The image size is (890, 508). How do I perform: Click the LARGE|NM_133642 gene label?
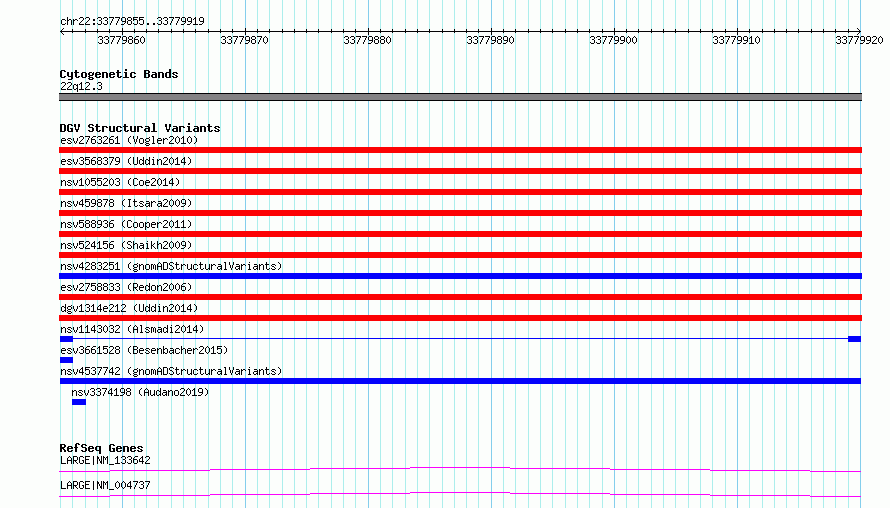coord(105,460)
